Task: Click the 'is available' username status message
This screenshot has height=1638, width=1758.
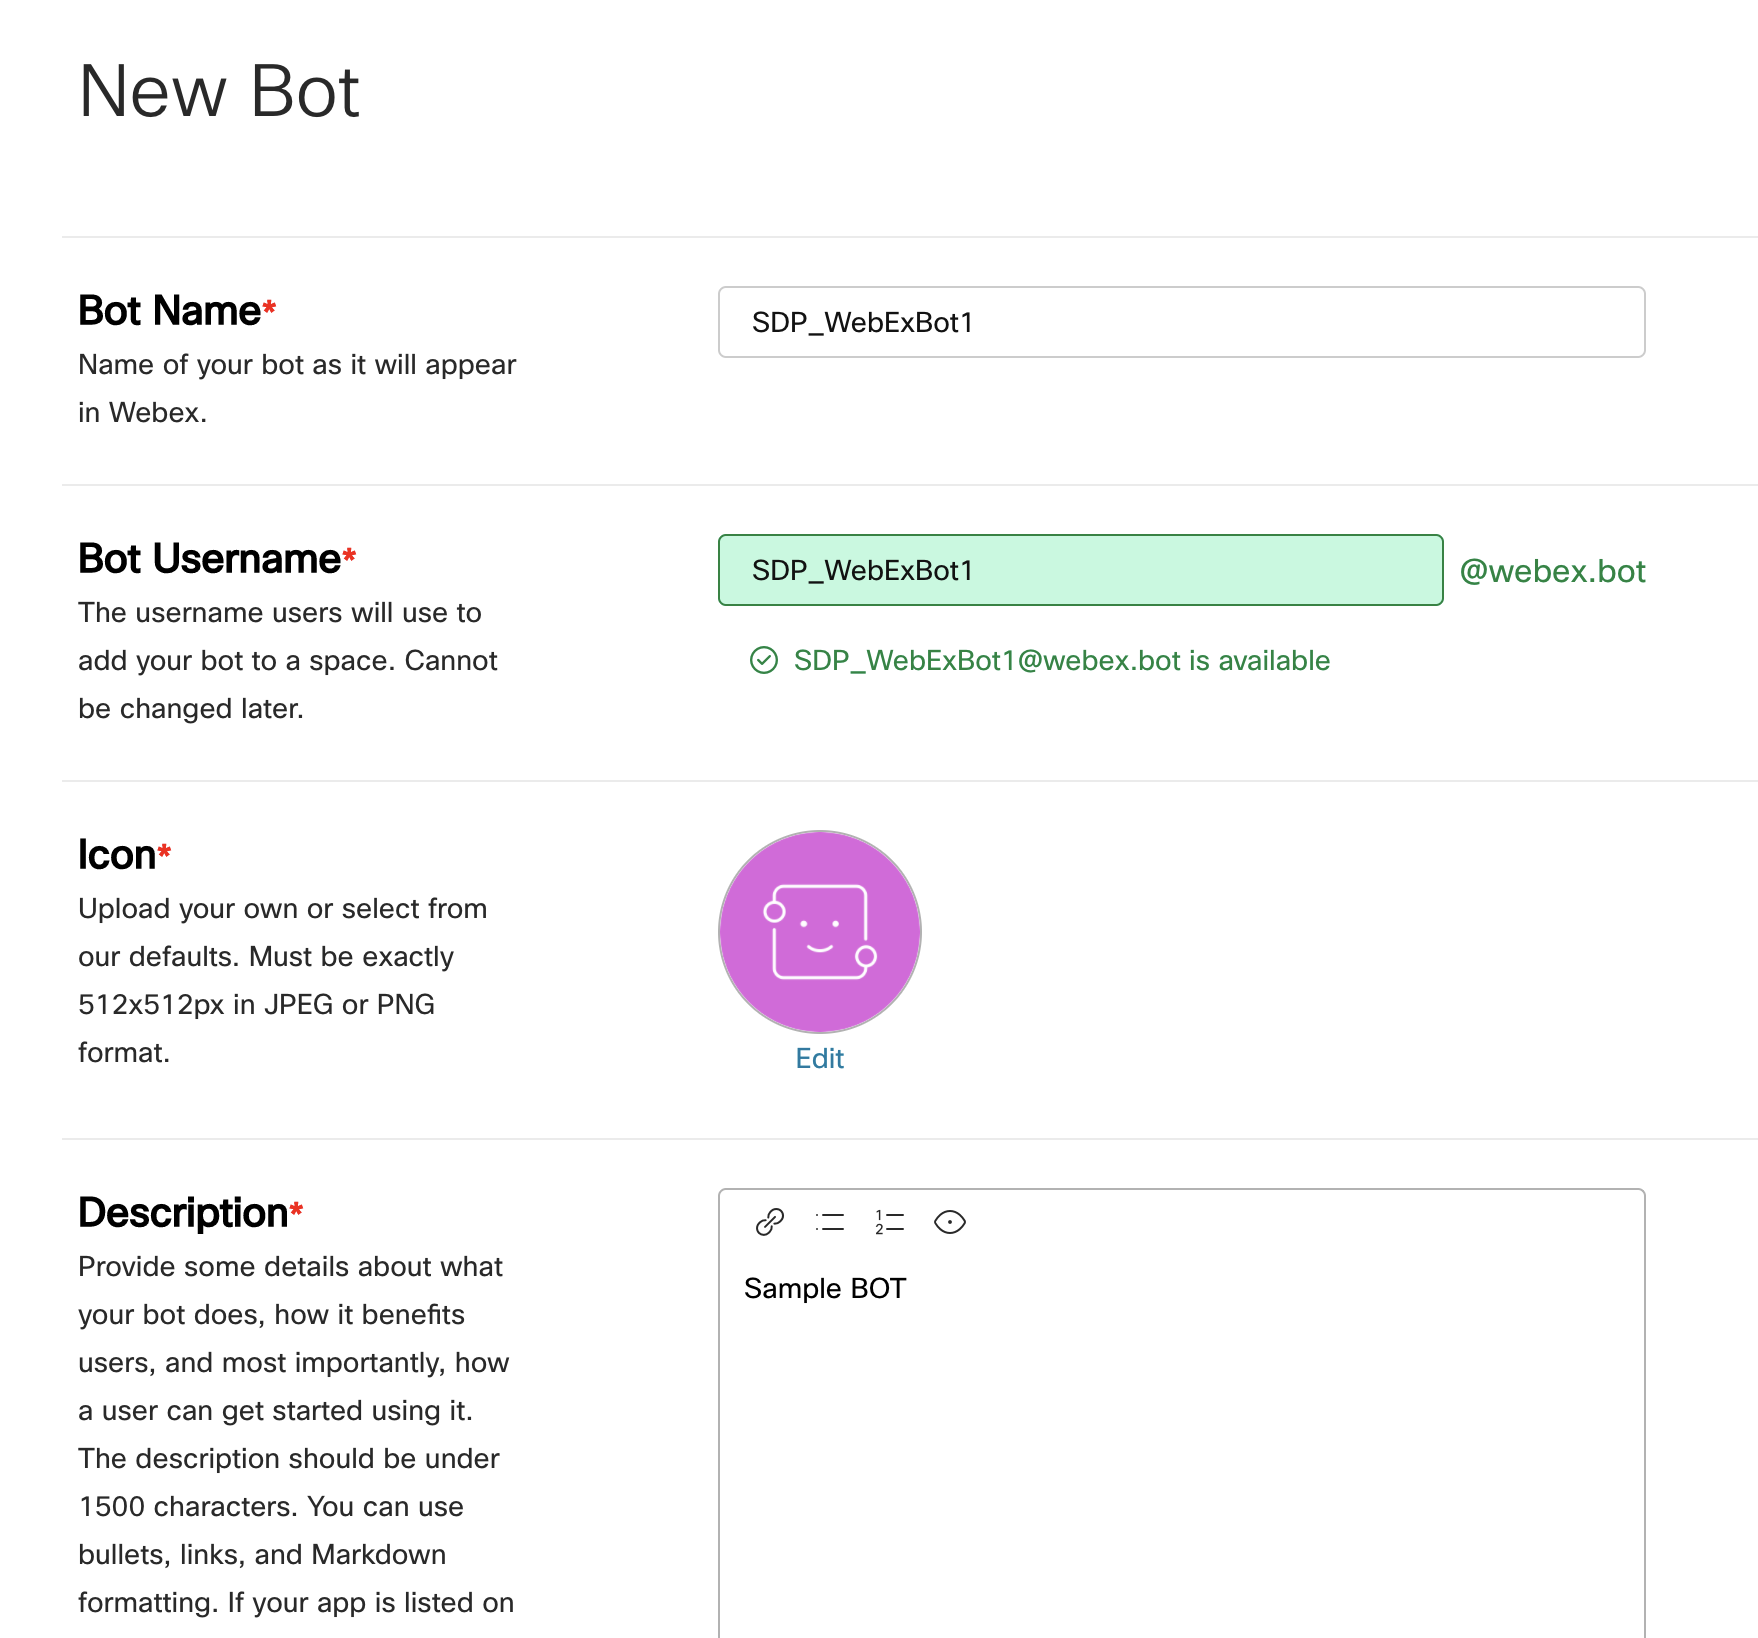Action: (x=1061, y=661)
